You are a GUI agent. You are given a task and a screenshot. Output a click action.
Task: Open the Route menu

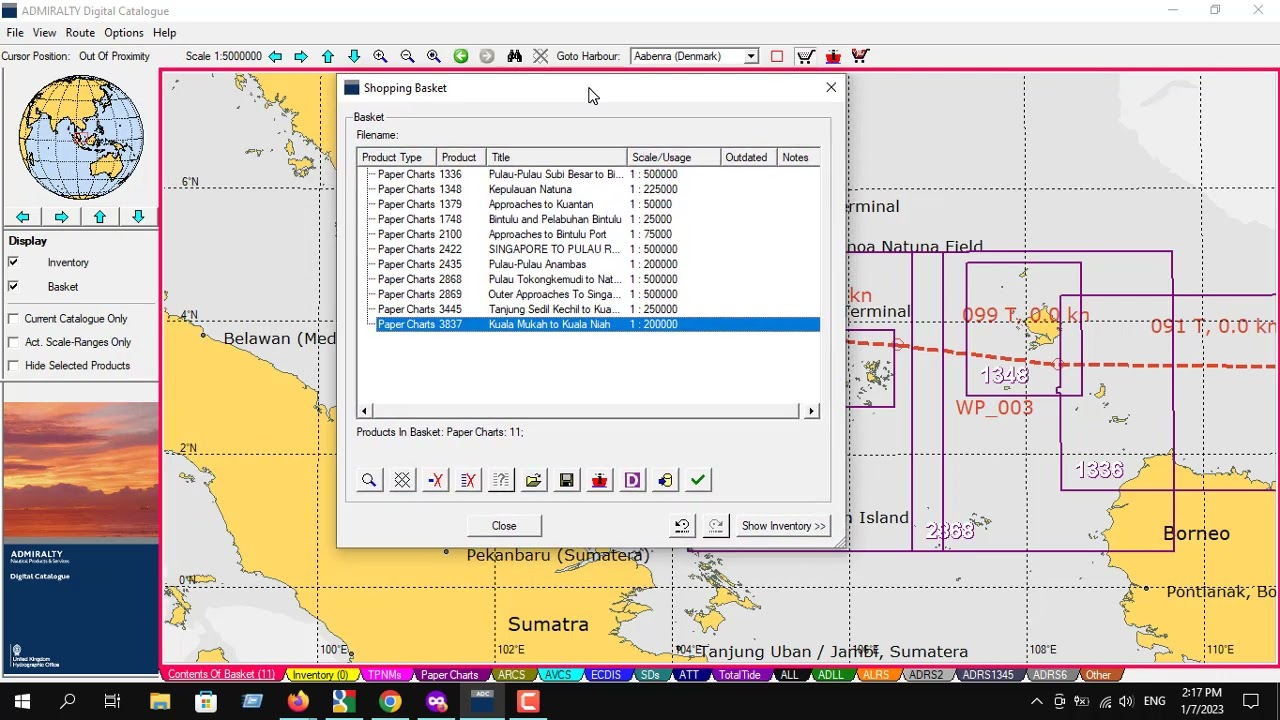[x=80, y=33]
